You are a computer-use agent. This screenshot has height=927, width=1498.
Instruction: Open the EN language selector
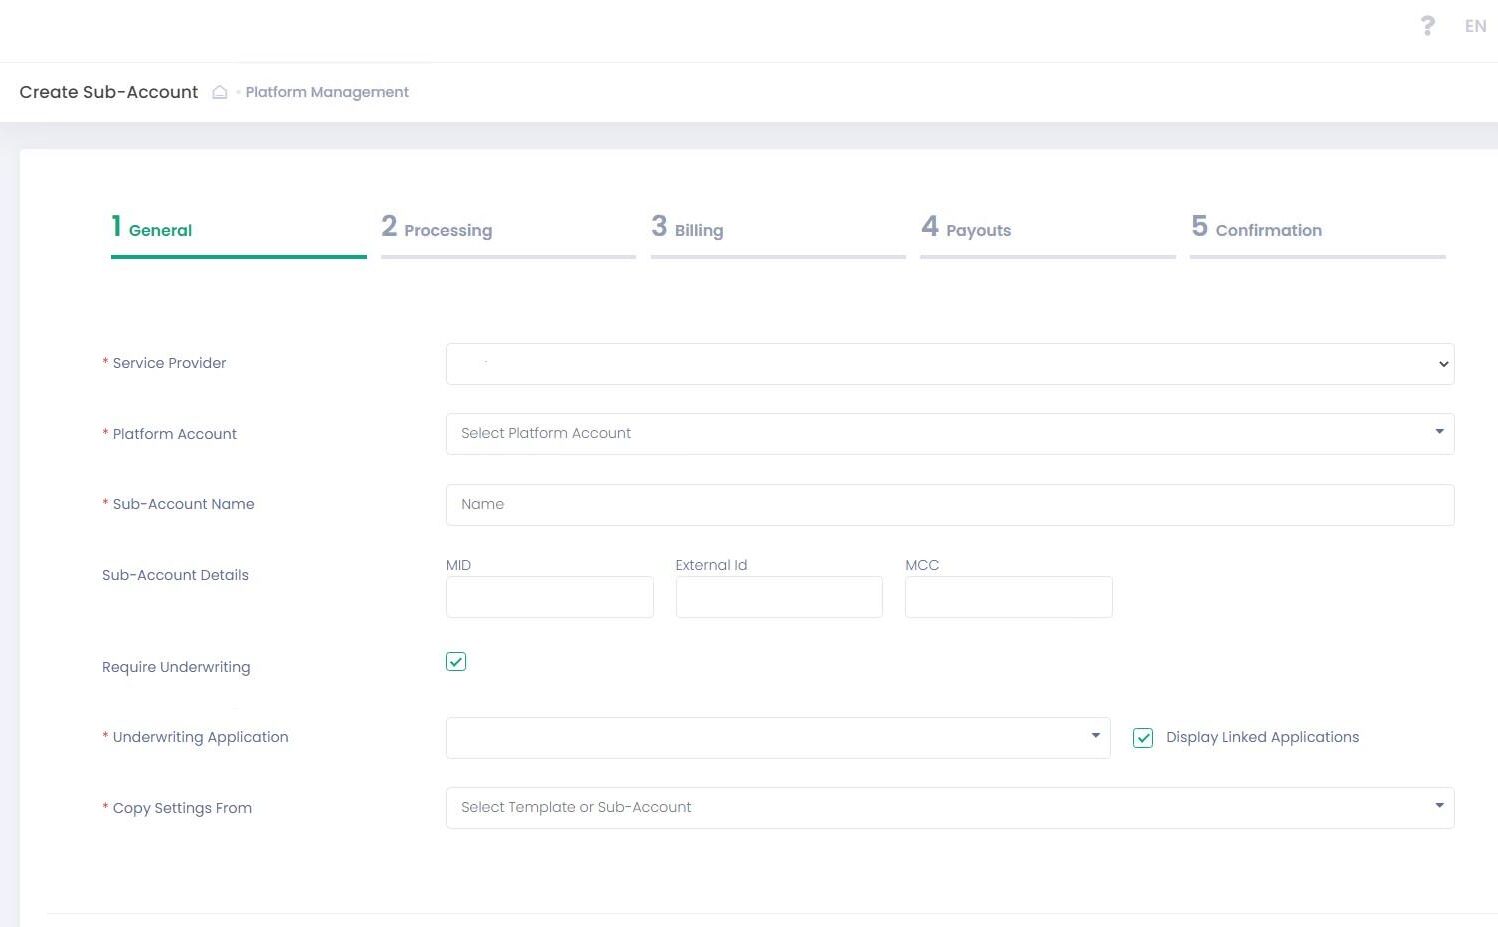point(1475,26)
